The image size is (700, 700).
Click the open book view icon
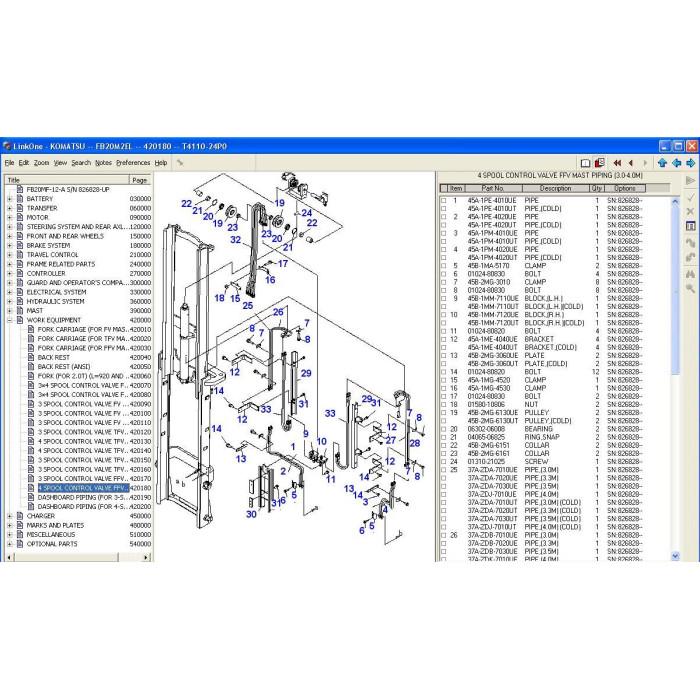(585, 163)
